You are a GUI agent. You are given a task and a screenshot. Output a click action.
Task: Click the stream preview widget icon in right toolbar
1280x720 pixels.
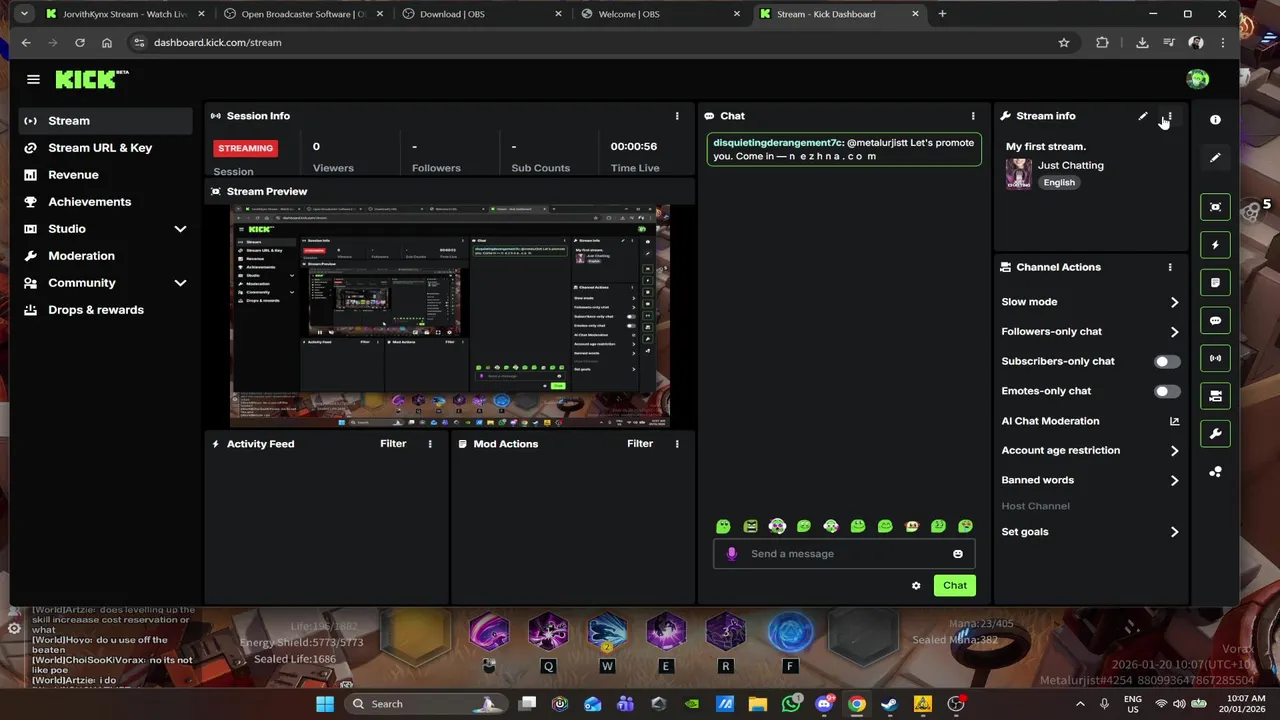click(x=1215, y=207)
